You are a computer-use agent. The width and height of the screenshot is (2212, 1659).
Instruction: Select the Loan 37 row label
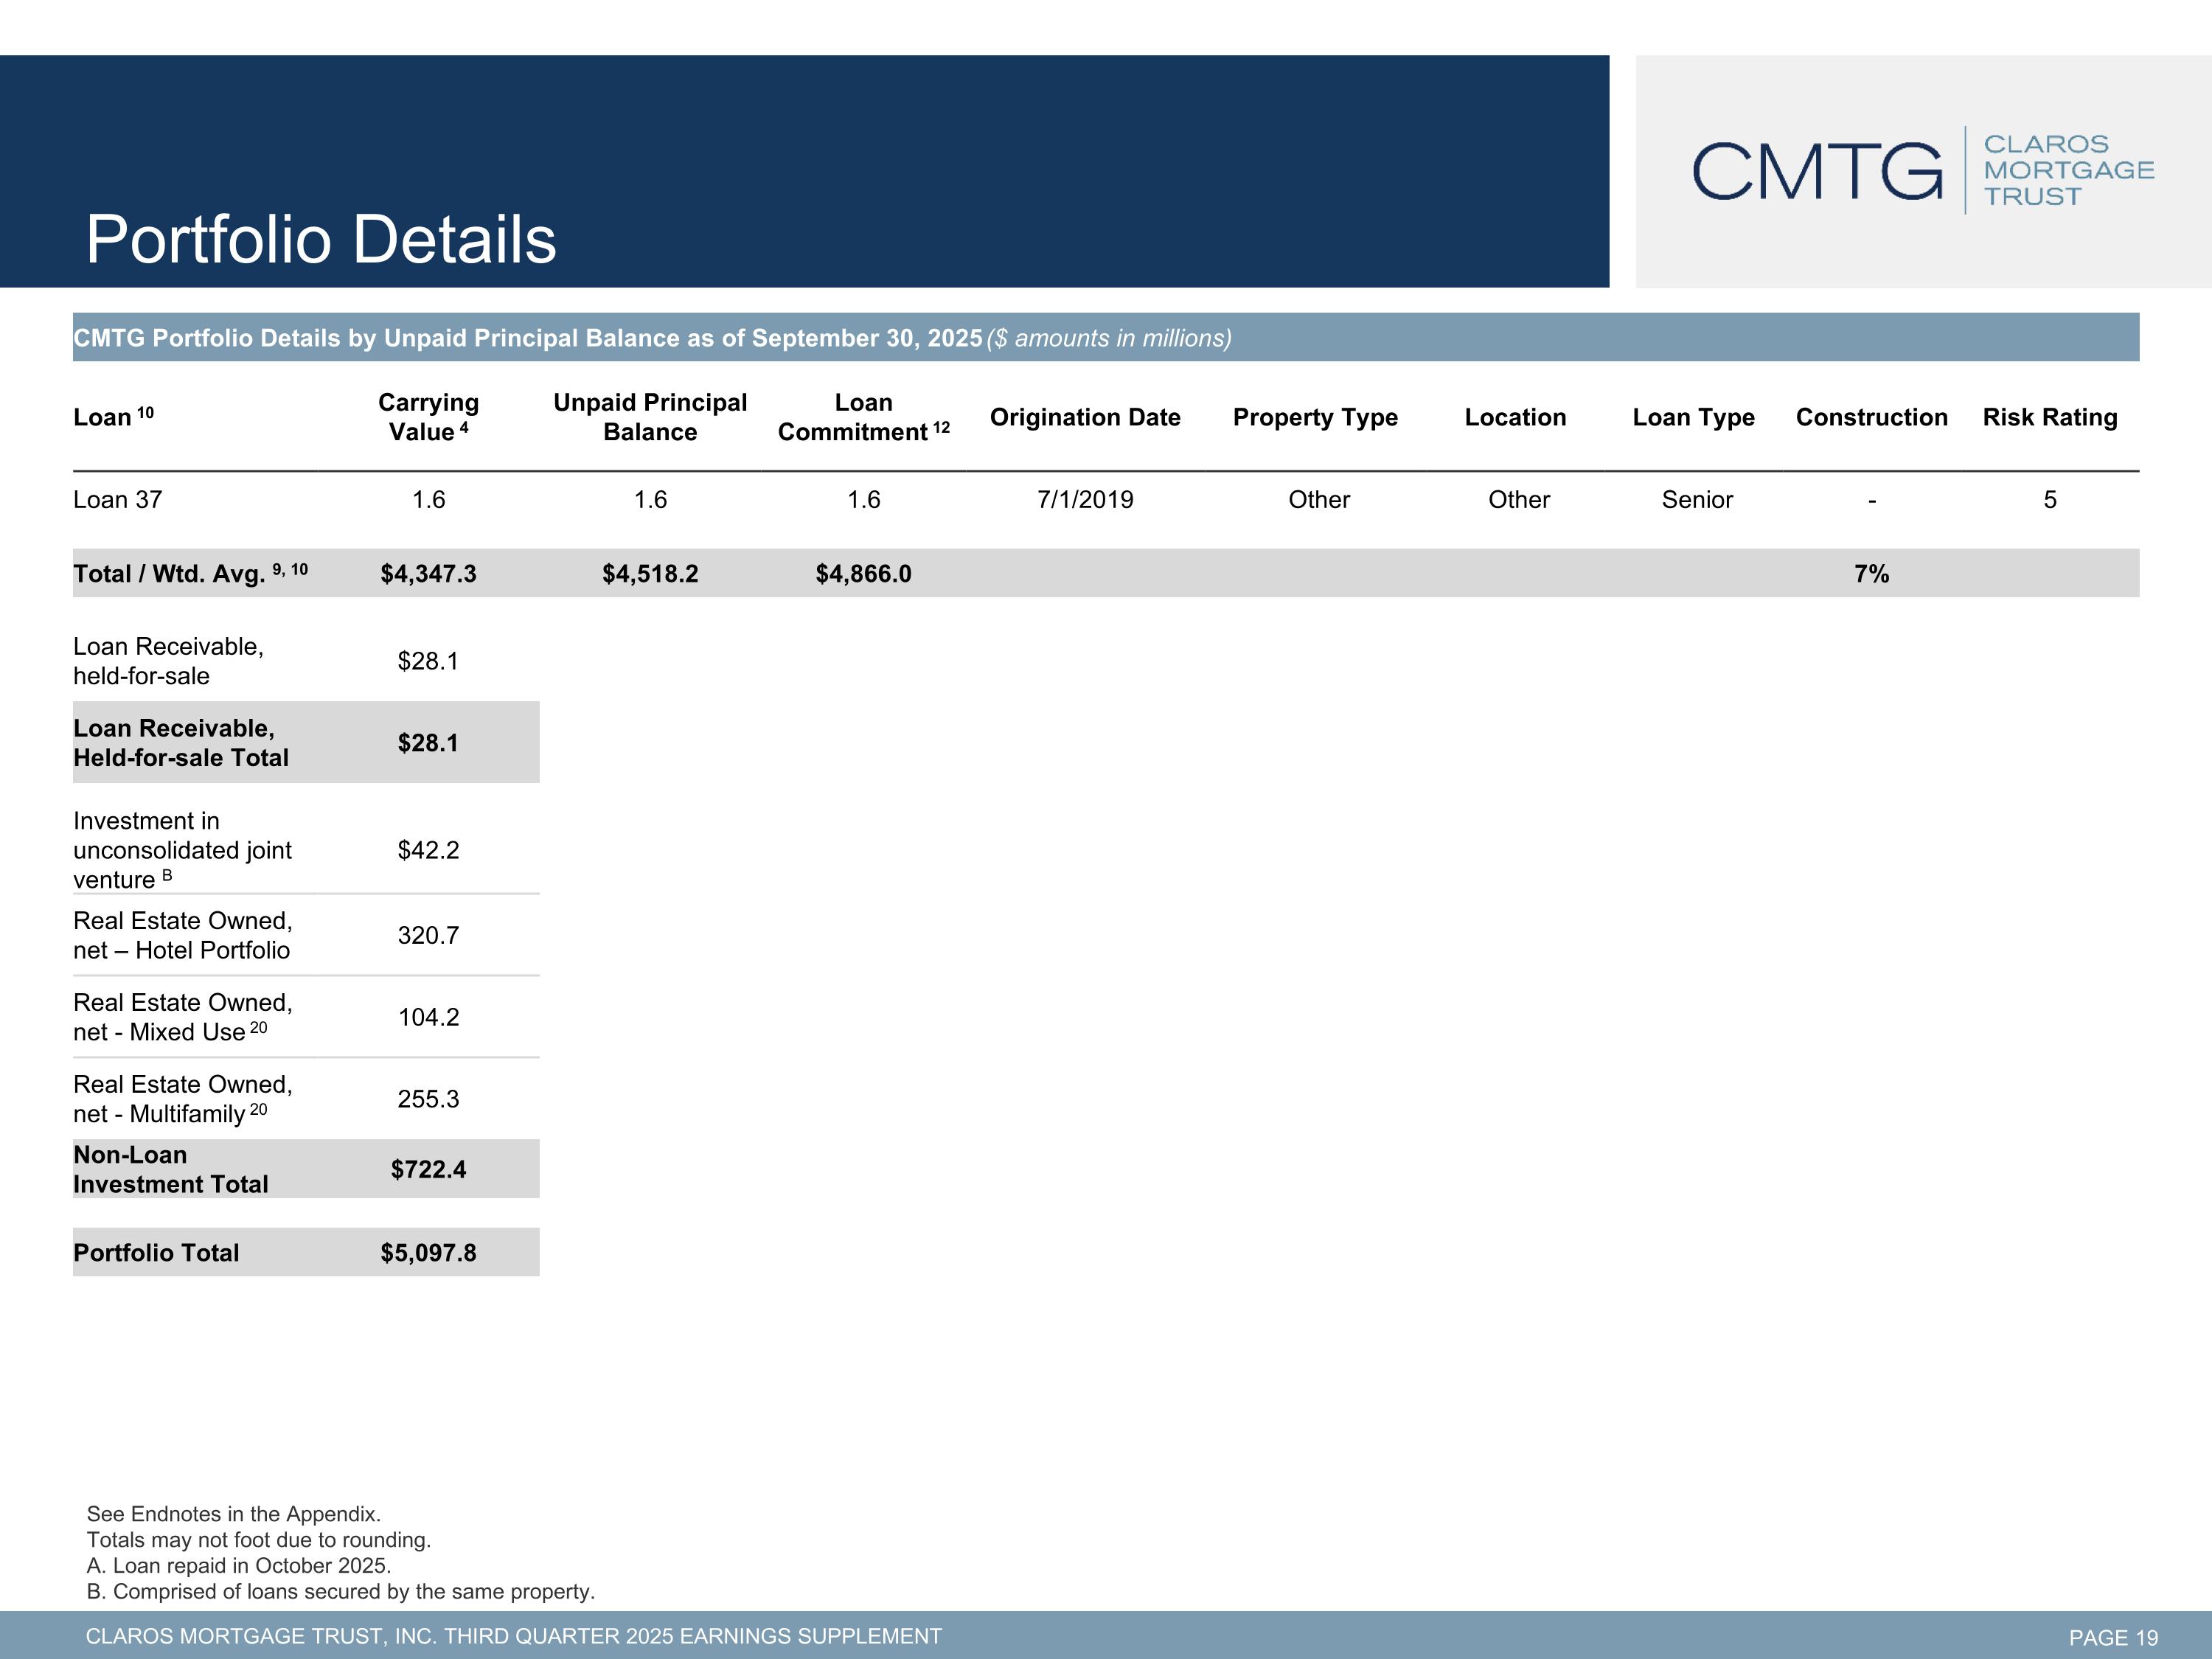[x=117, y=500]
